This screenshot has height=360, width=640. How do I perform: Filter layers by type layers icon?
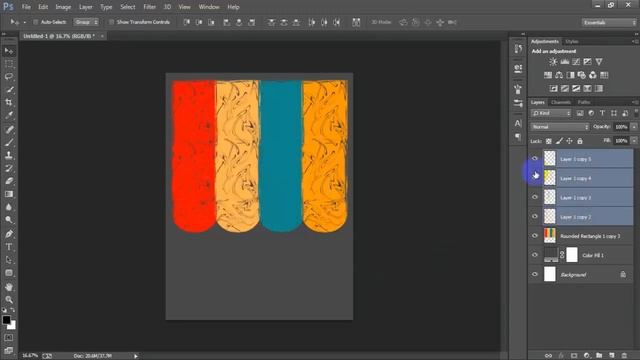tap(602, 113)
